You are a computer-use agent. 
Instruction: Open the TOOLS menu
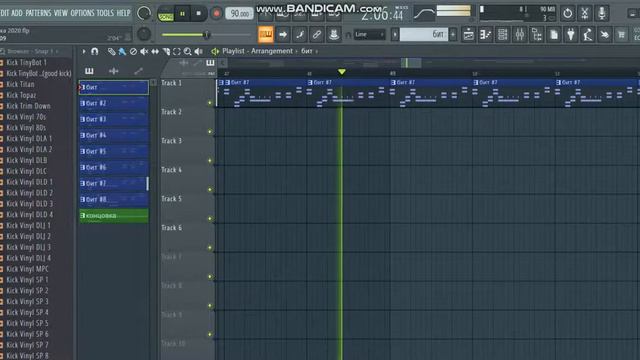[x=105, y=13]
